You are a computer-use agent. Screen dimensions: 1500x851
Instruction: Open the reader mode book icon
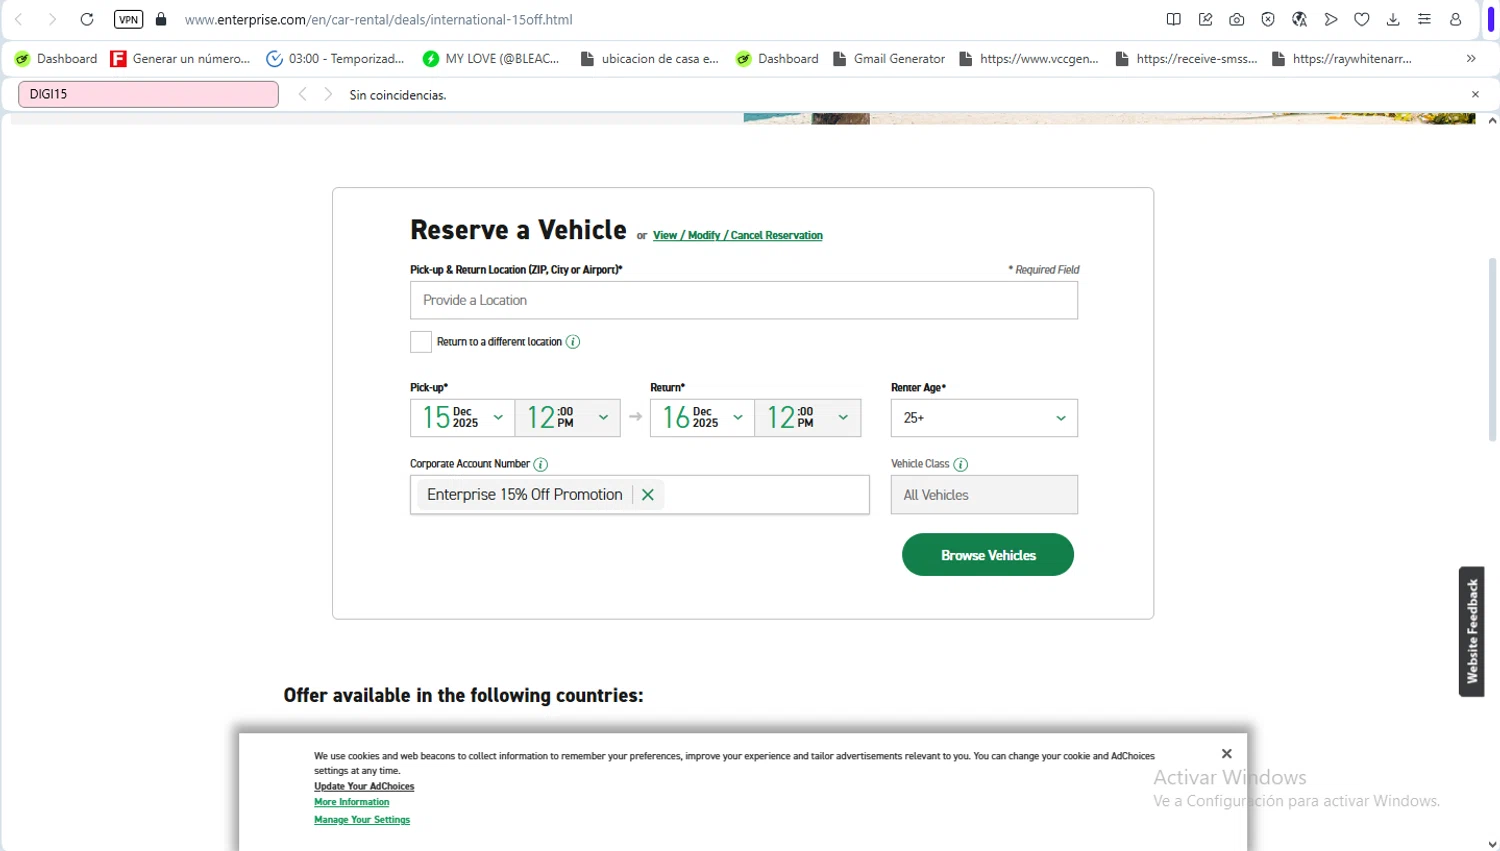click(1174, 19)
